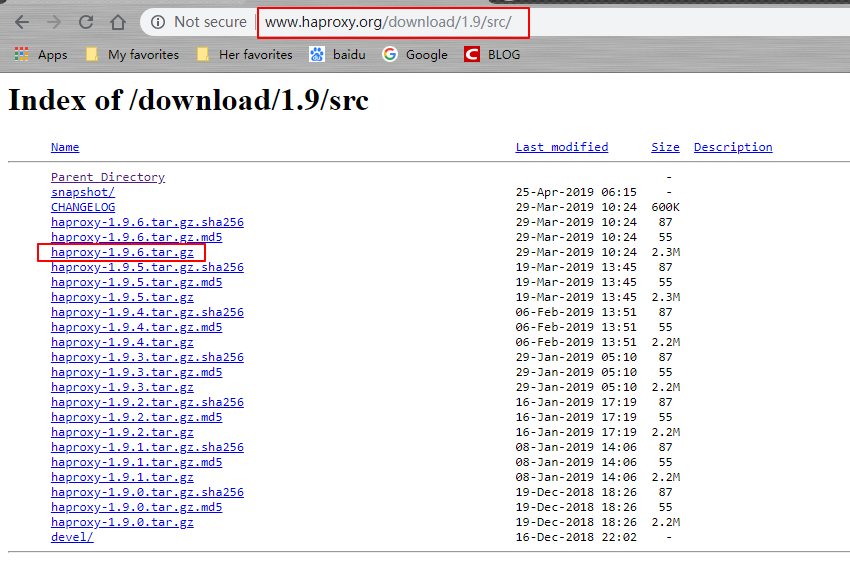Download haproxy-1.9.5.tar.gz.md5
The width and height of the screenshot is (850, 564).
click(137, 282)
